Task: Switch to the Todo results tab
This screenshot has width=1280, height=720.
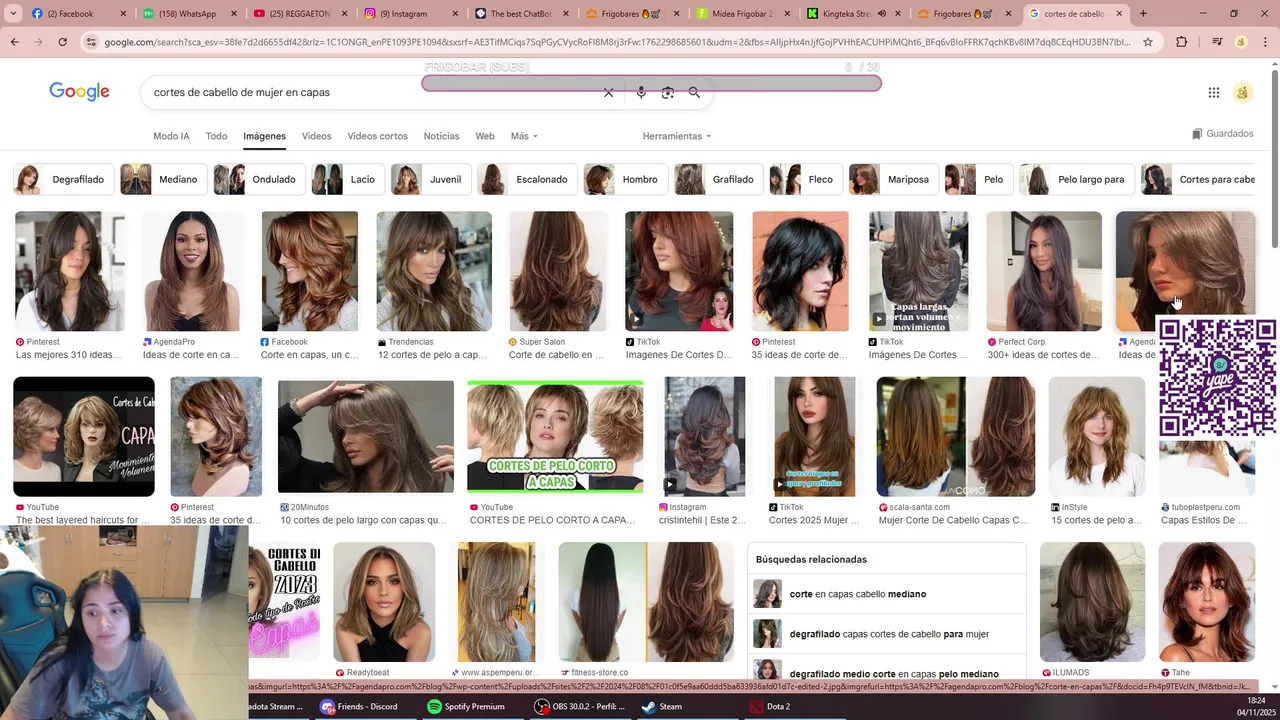Action: tap(216, 136)
